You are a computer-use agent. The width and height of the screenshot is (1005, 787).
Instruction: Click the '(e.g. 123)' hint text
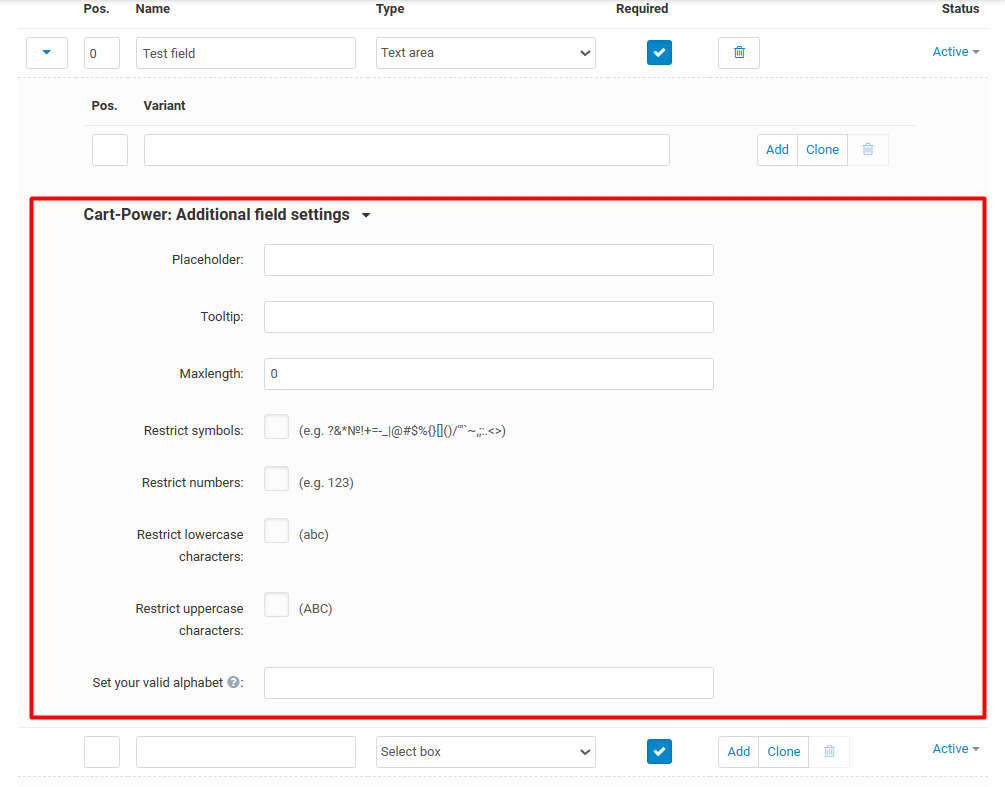[326, 483]
